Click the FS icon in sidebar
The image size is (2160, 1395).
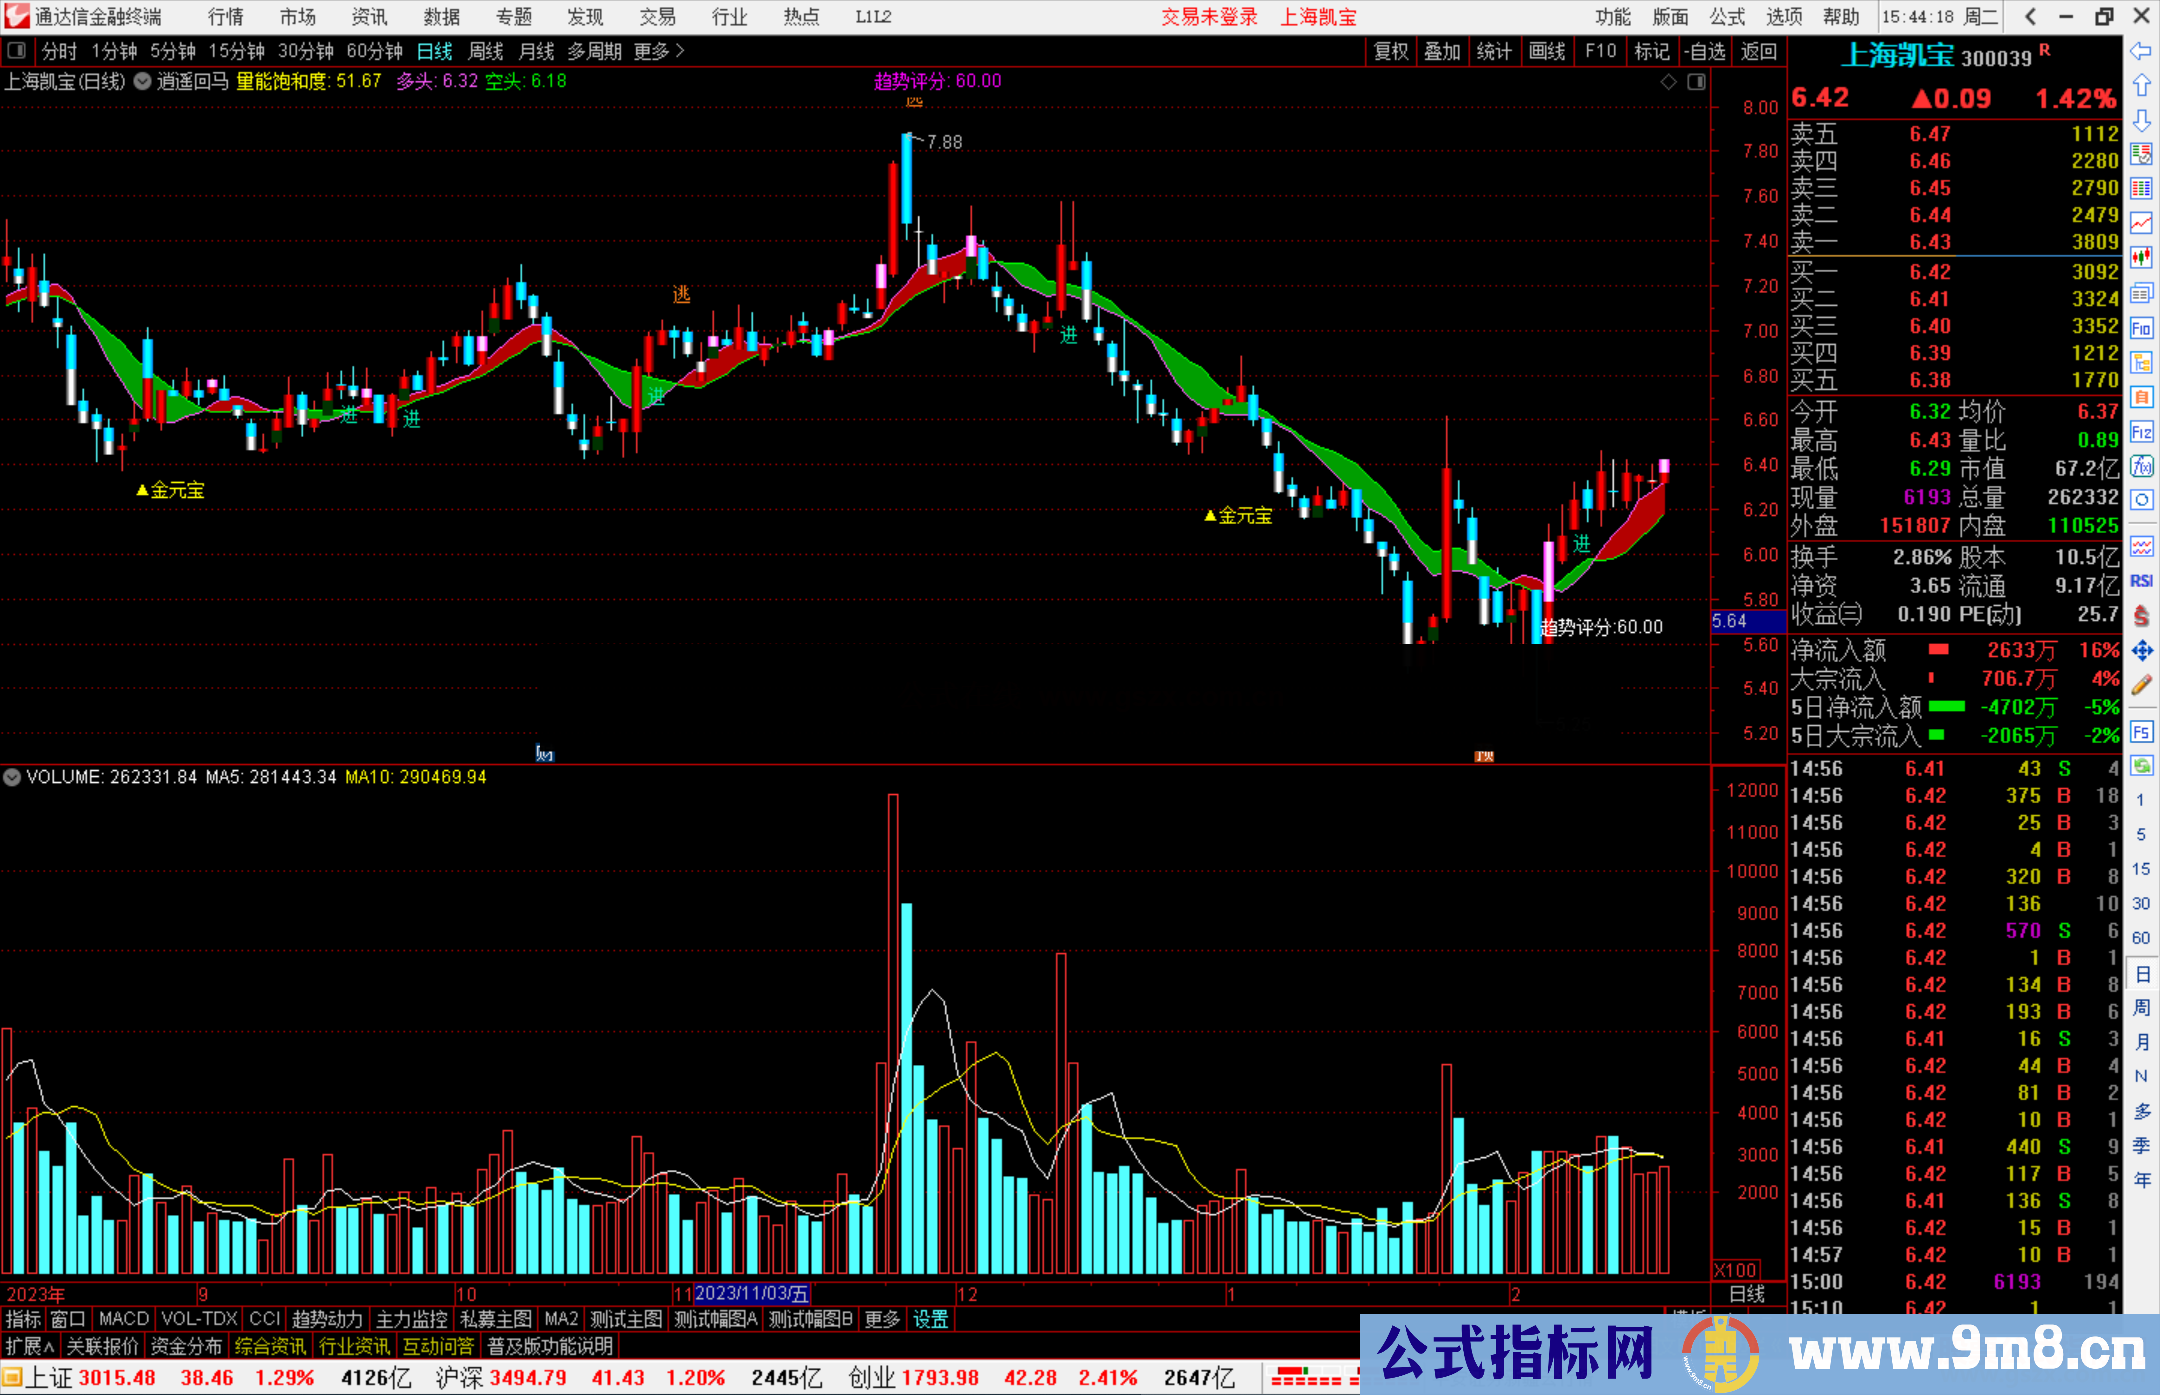point(2141,732)
